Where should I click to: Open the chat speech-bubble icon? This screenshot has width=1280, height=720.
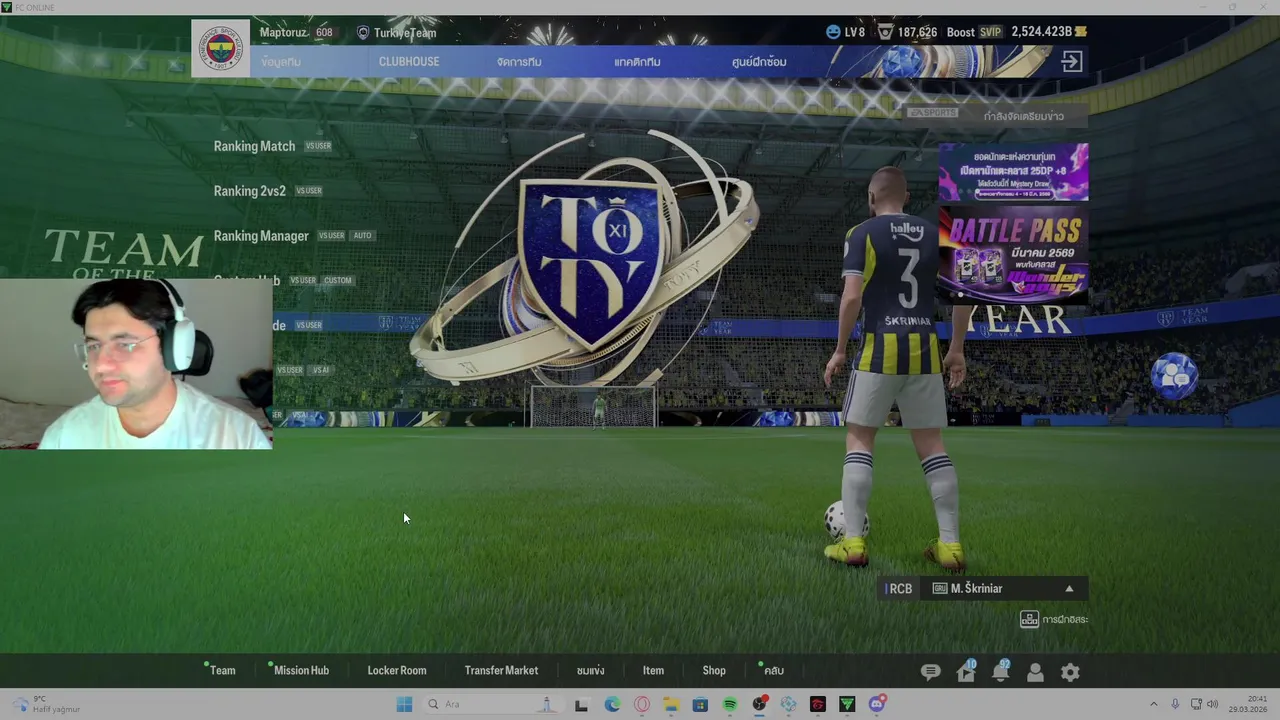(930, 672)
